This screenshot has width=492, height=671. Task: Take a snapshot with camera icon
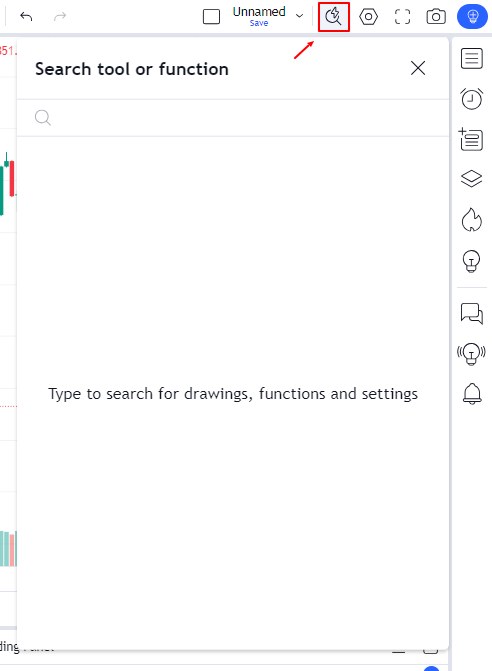click(x=436, y=17)
